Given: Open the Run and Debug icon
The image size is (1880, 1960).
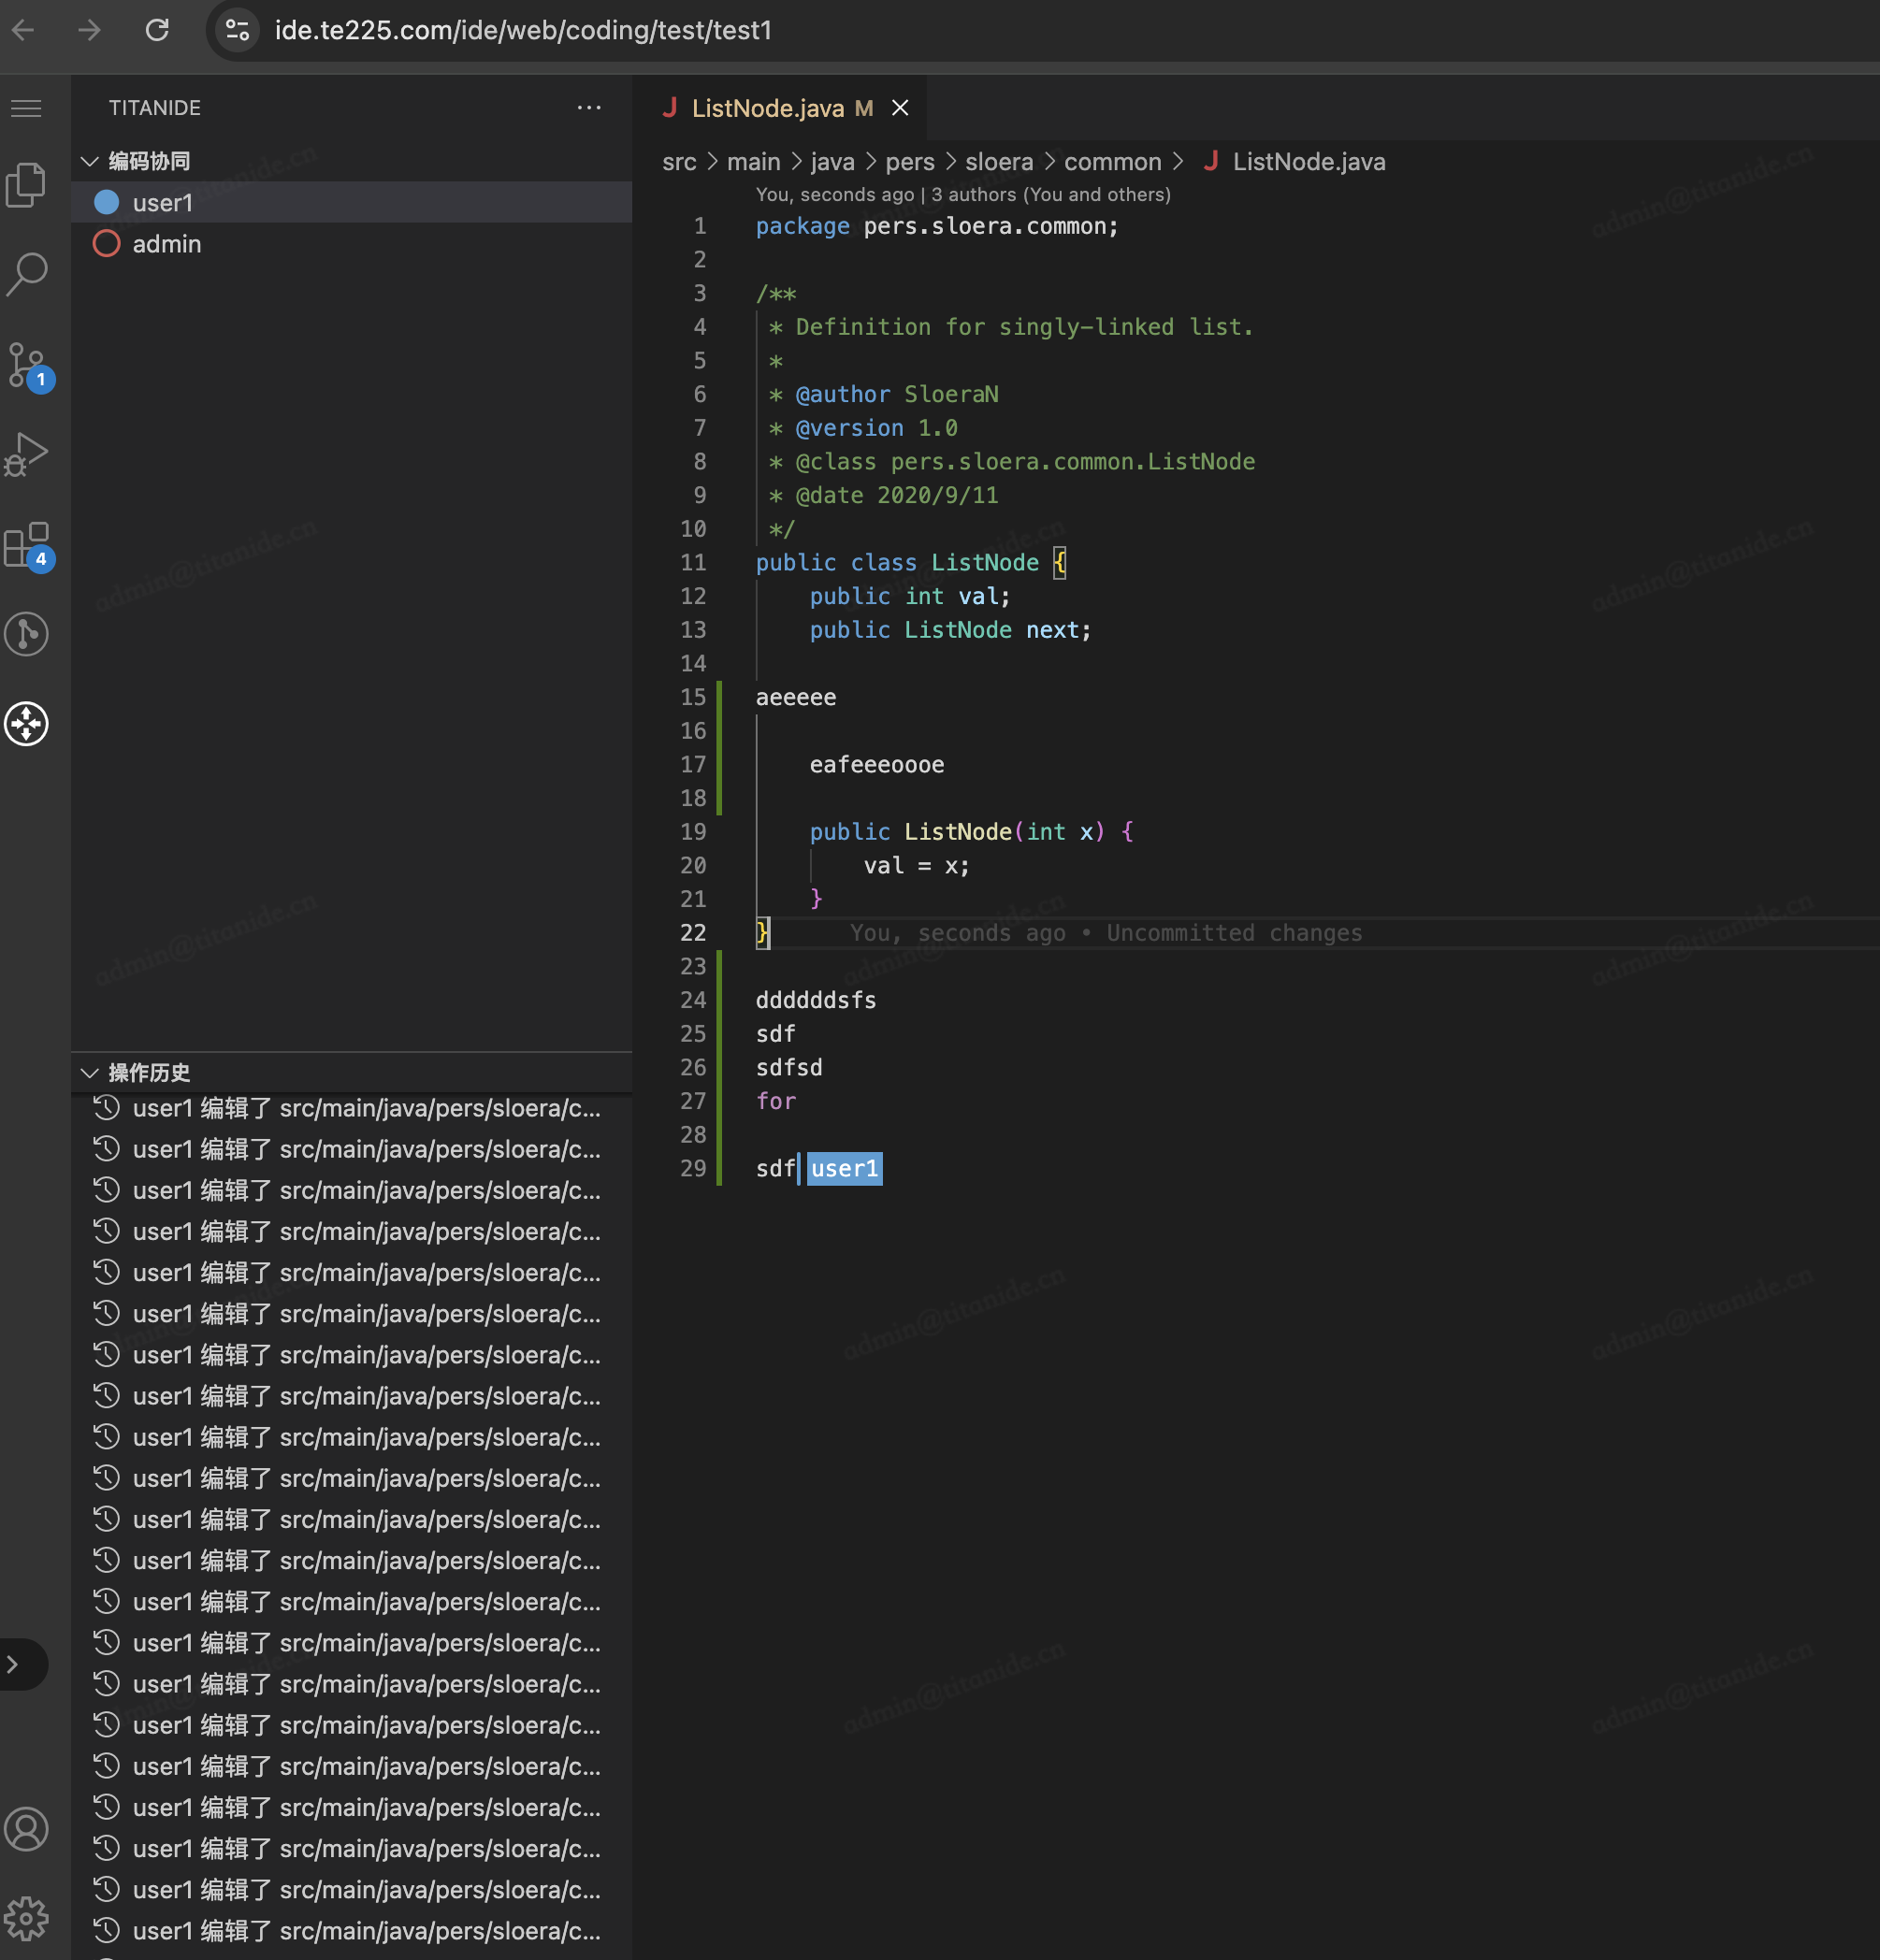Looking at the screenshot, I should click(27, 453).
